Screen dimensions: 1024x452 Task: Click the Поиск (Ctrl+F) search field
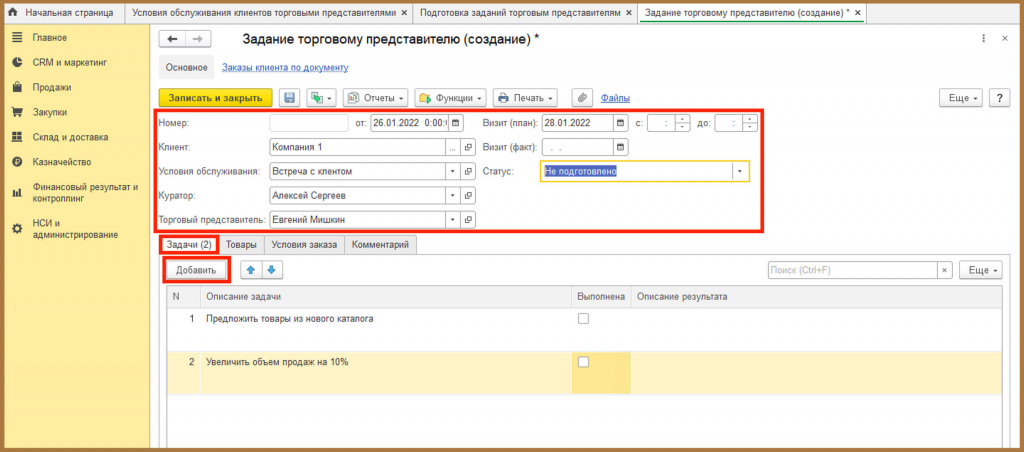pyautogui.click(x=853, y=270)
